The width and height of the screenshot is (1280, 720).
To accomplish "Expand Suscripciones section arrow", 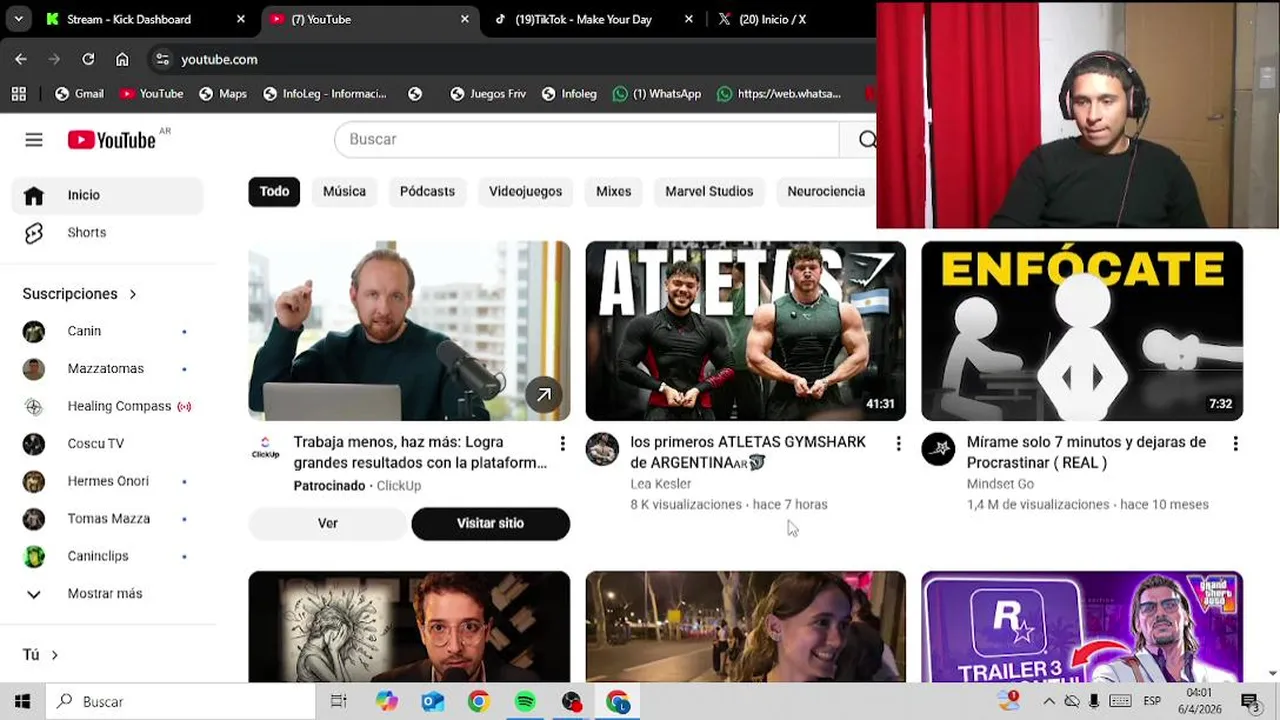I will [x=133, y=294].
